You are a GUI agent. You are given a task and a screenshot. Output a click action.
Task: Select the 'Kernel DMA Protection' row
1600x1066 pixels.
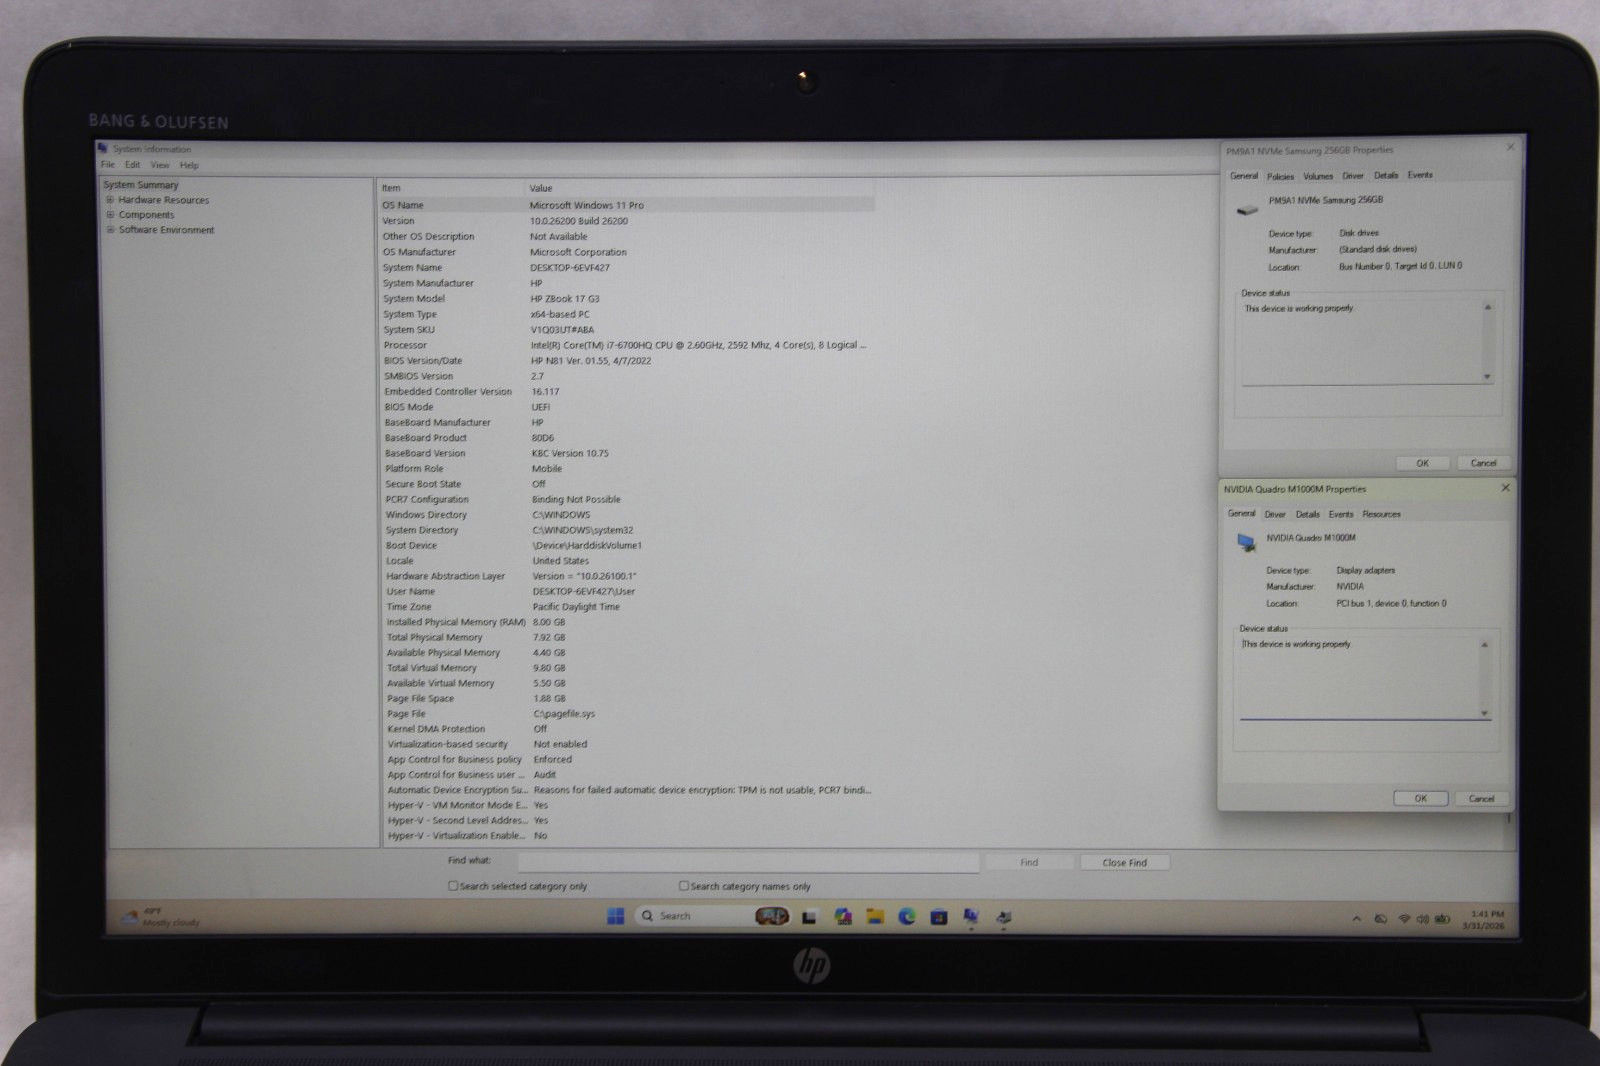pos(629,729)
